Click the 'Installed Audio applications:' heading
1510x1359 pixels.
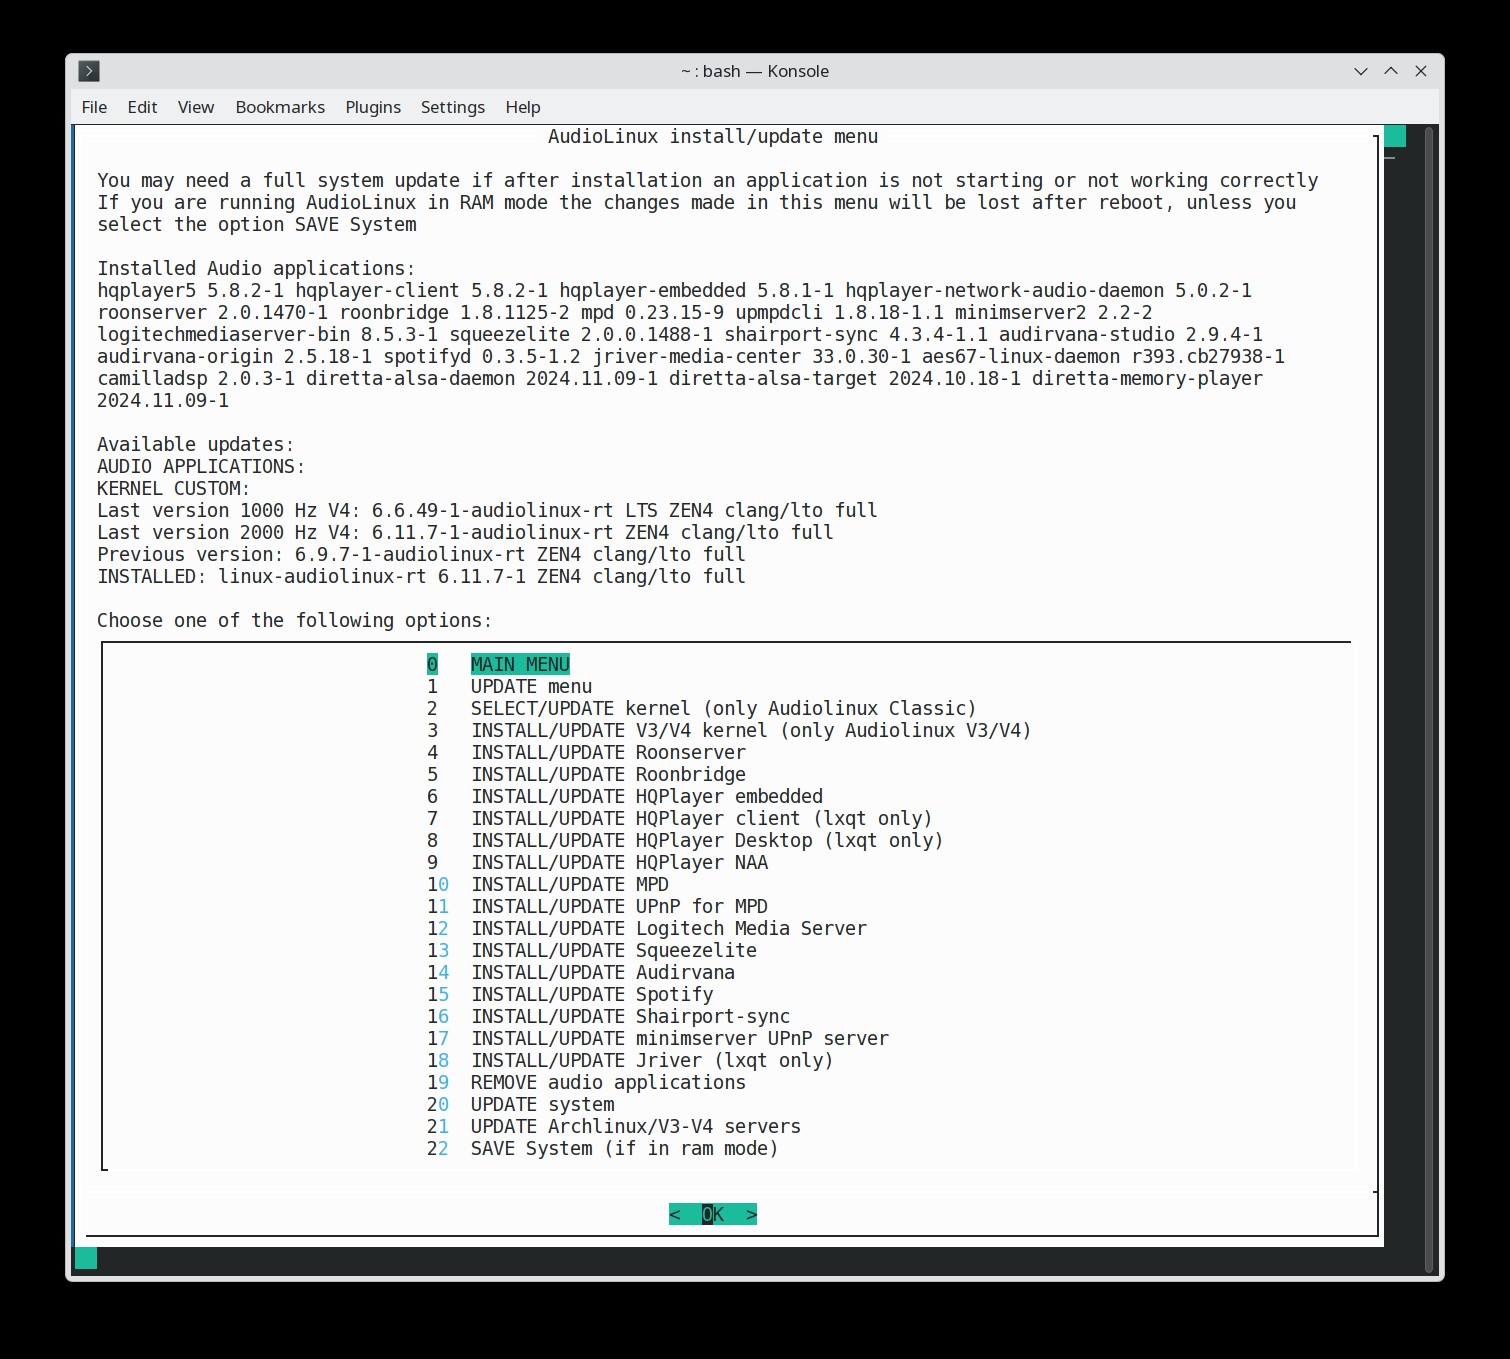point(256,268)
